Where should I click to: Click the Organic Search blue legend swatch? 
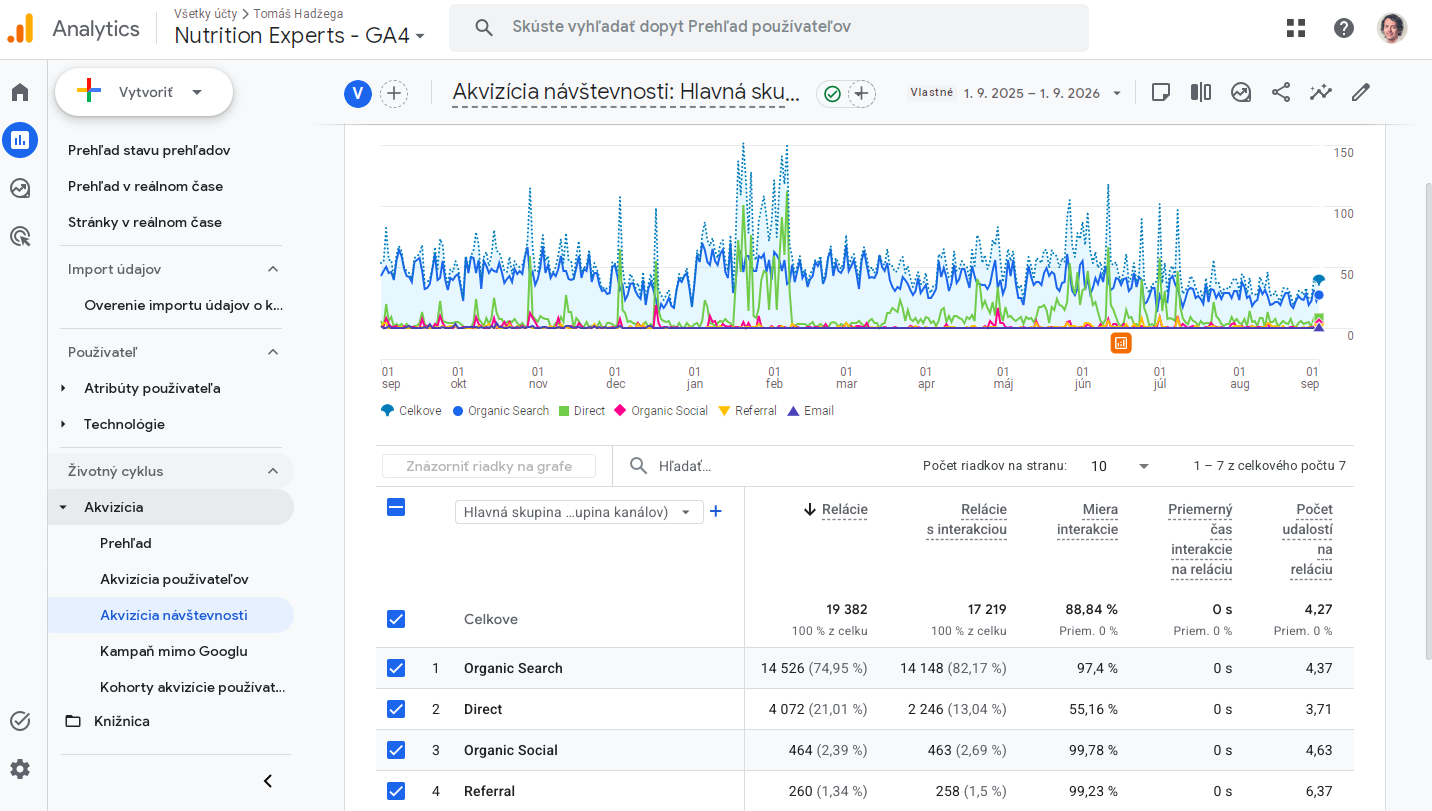click(458, 411)
